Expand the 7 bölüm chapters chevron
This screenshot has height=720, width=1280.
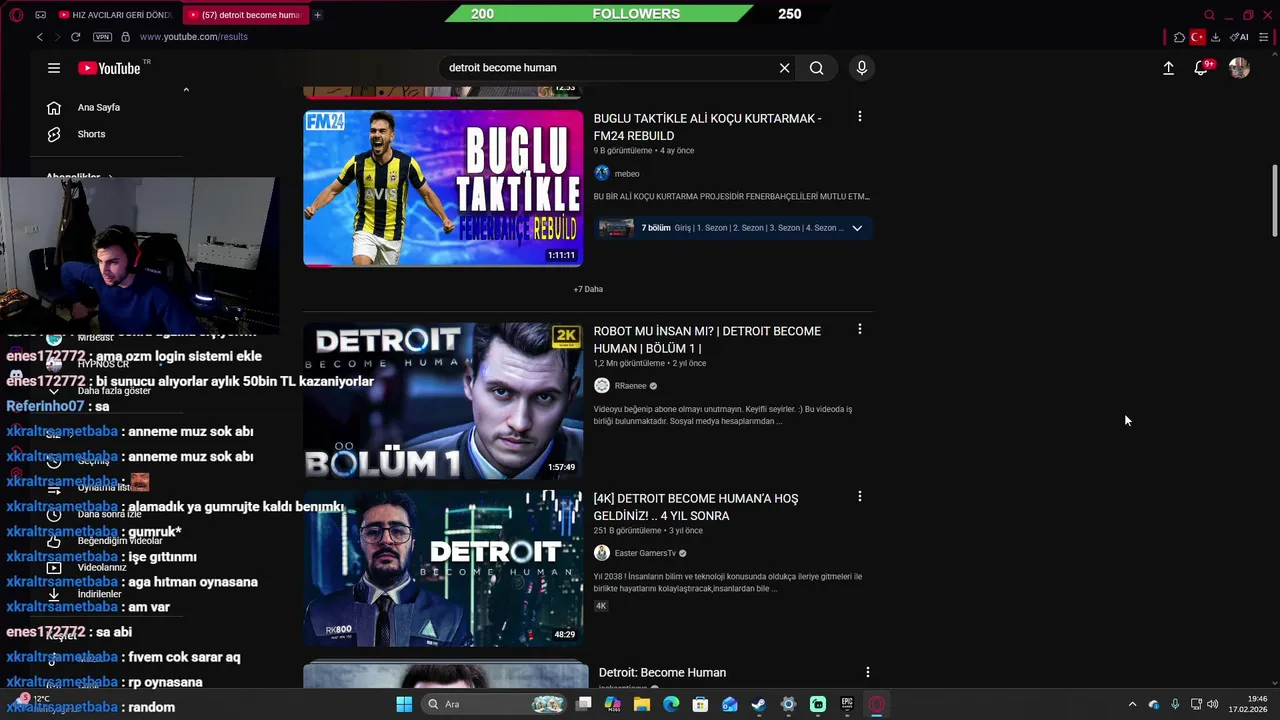pyautogui.click(x=857, y=228)
